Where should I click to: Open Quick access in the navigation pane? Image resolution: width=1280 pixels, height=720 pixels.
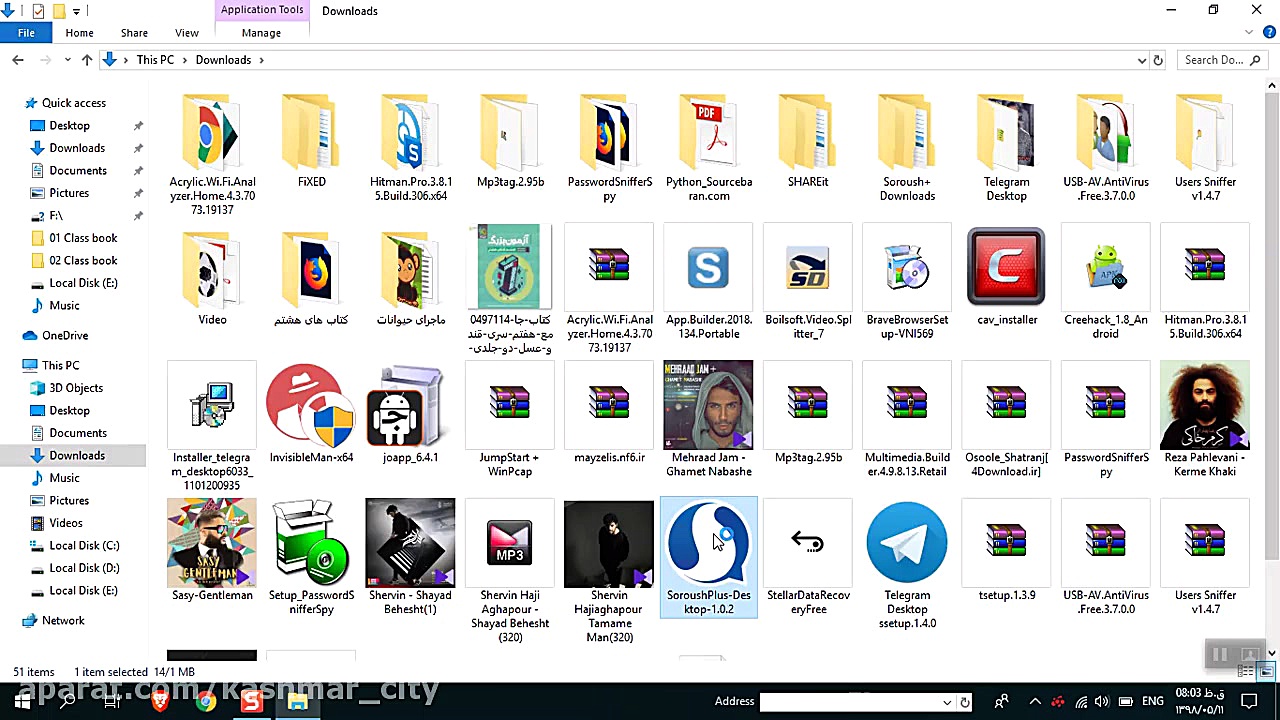pos(74,103)
